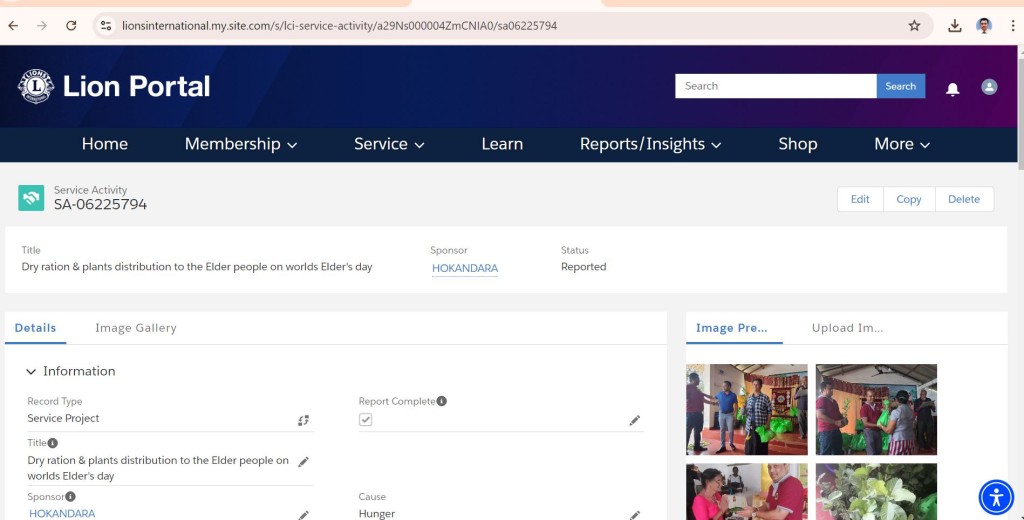
Task: Open Shop navigation item
Action: tap(797, 144)
